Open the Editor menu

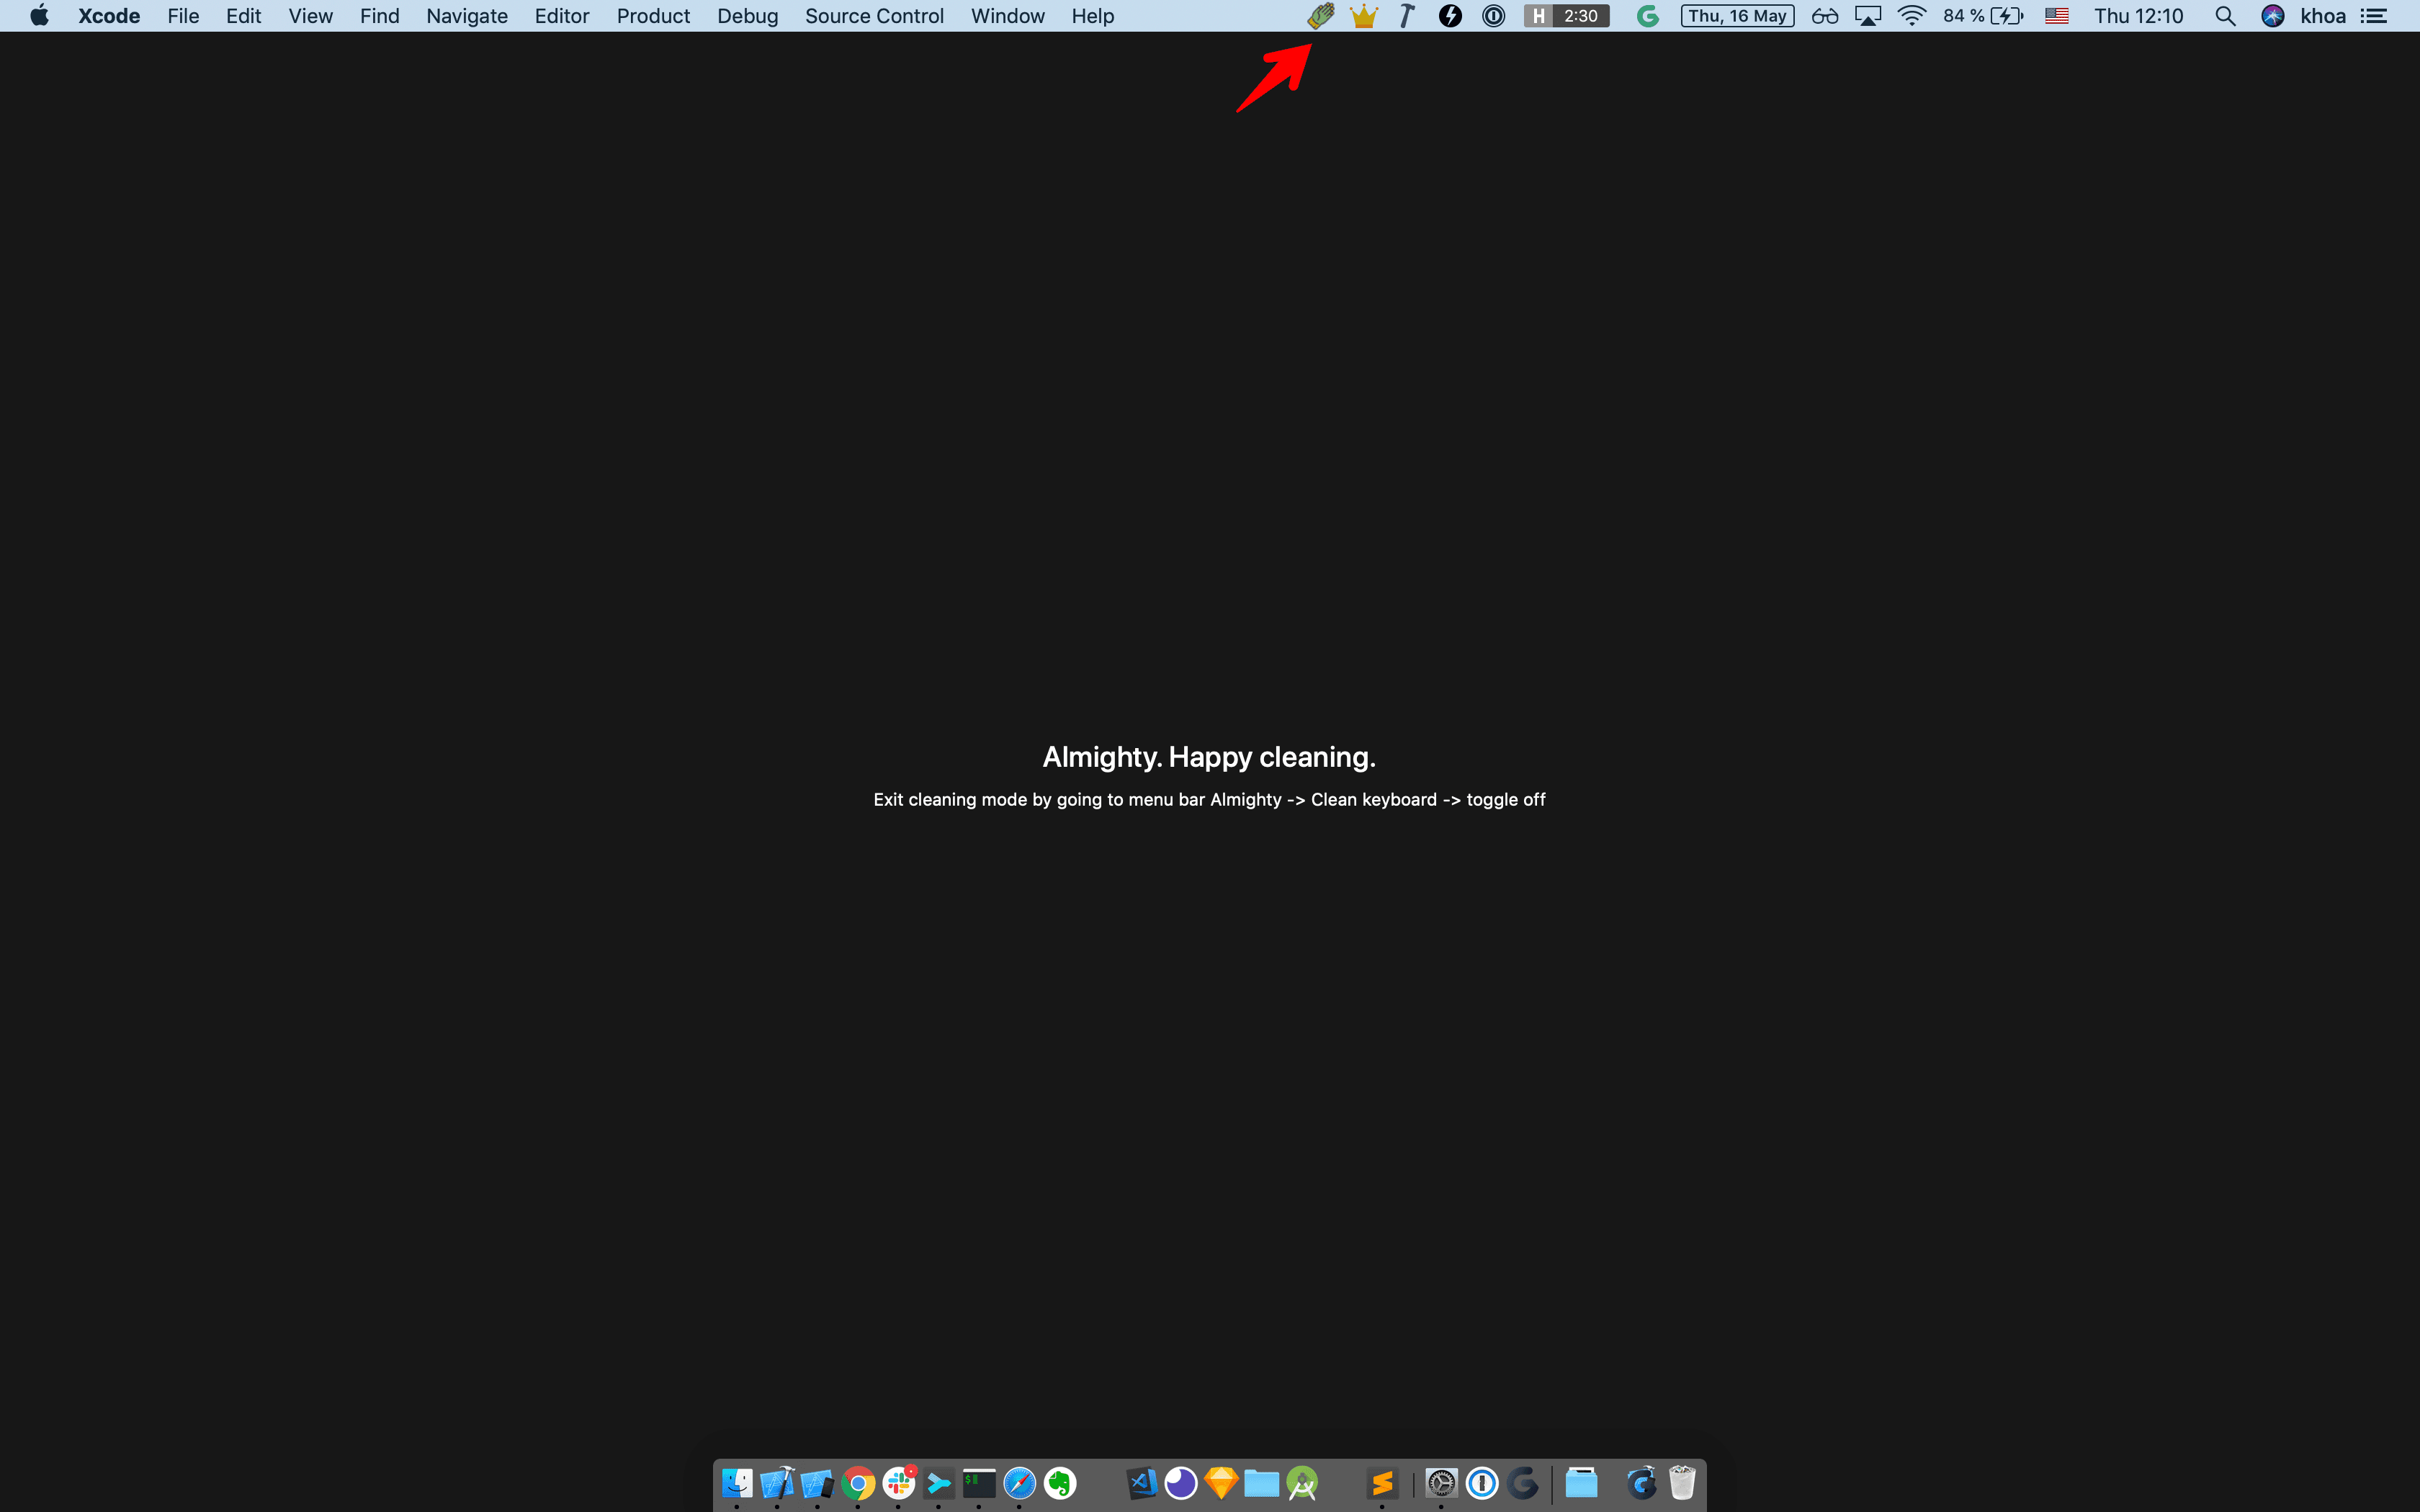(562, 16)
